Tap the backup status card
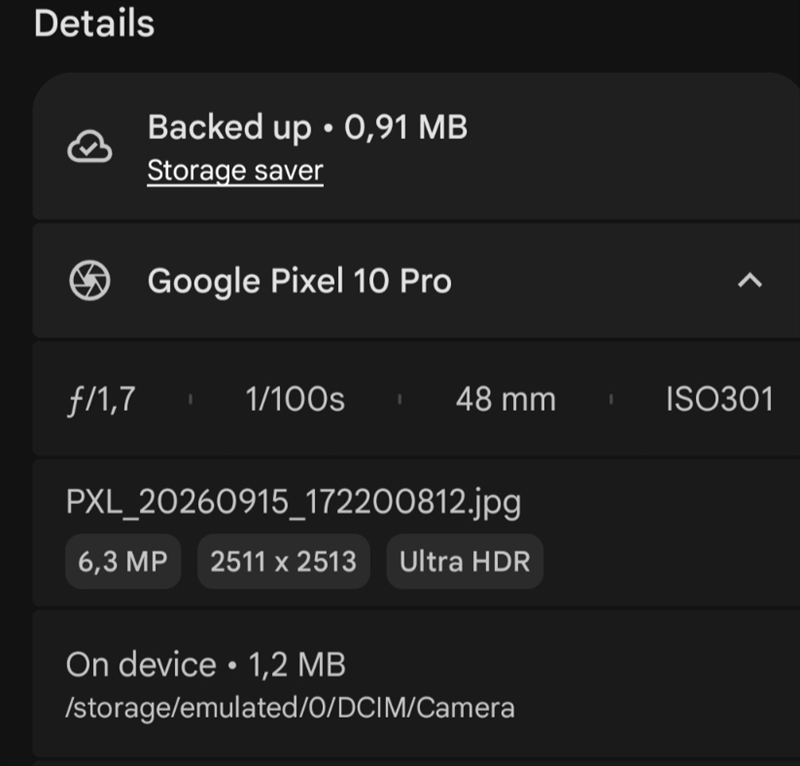 [x=416, y=146]
